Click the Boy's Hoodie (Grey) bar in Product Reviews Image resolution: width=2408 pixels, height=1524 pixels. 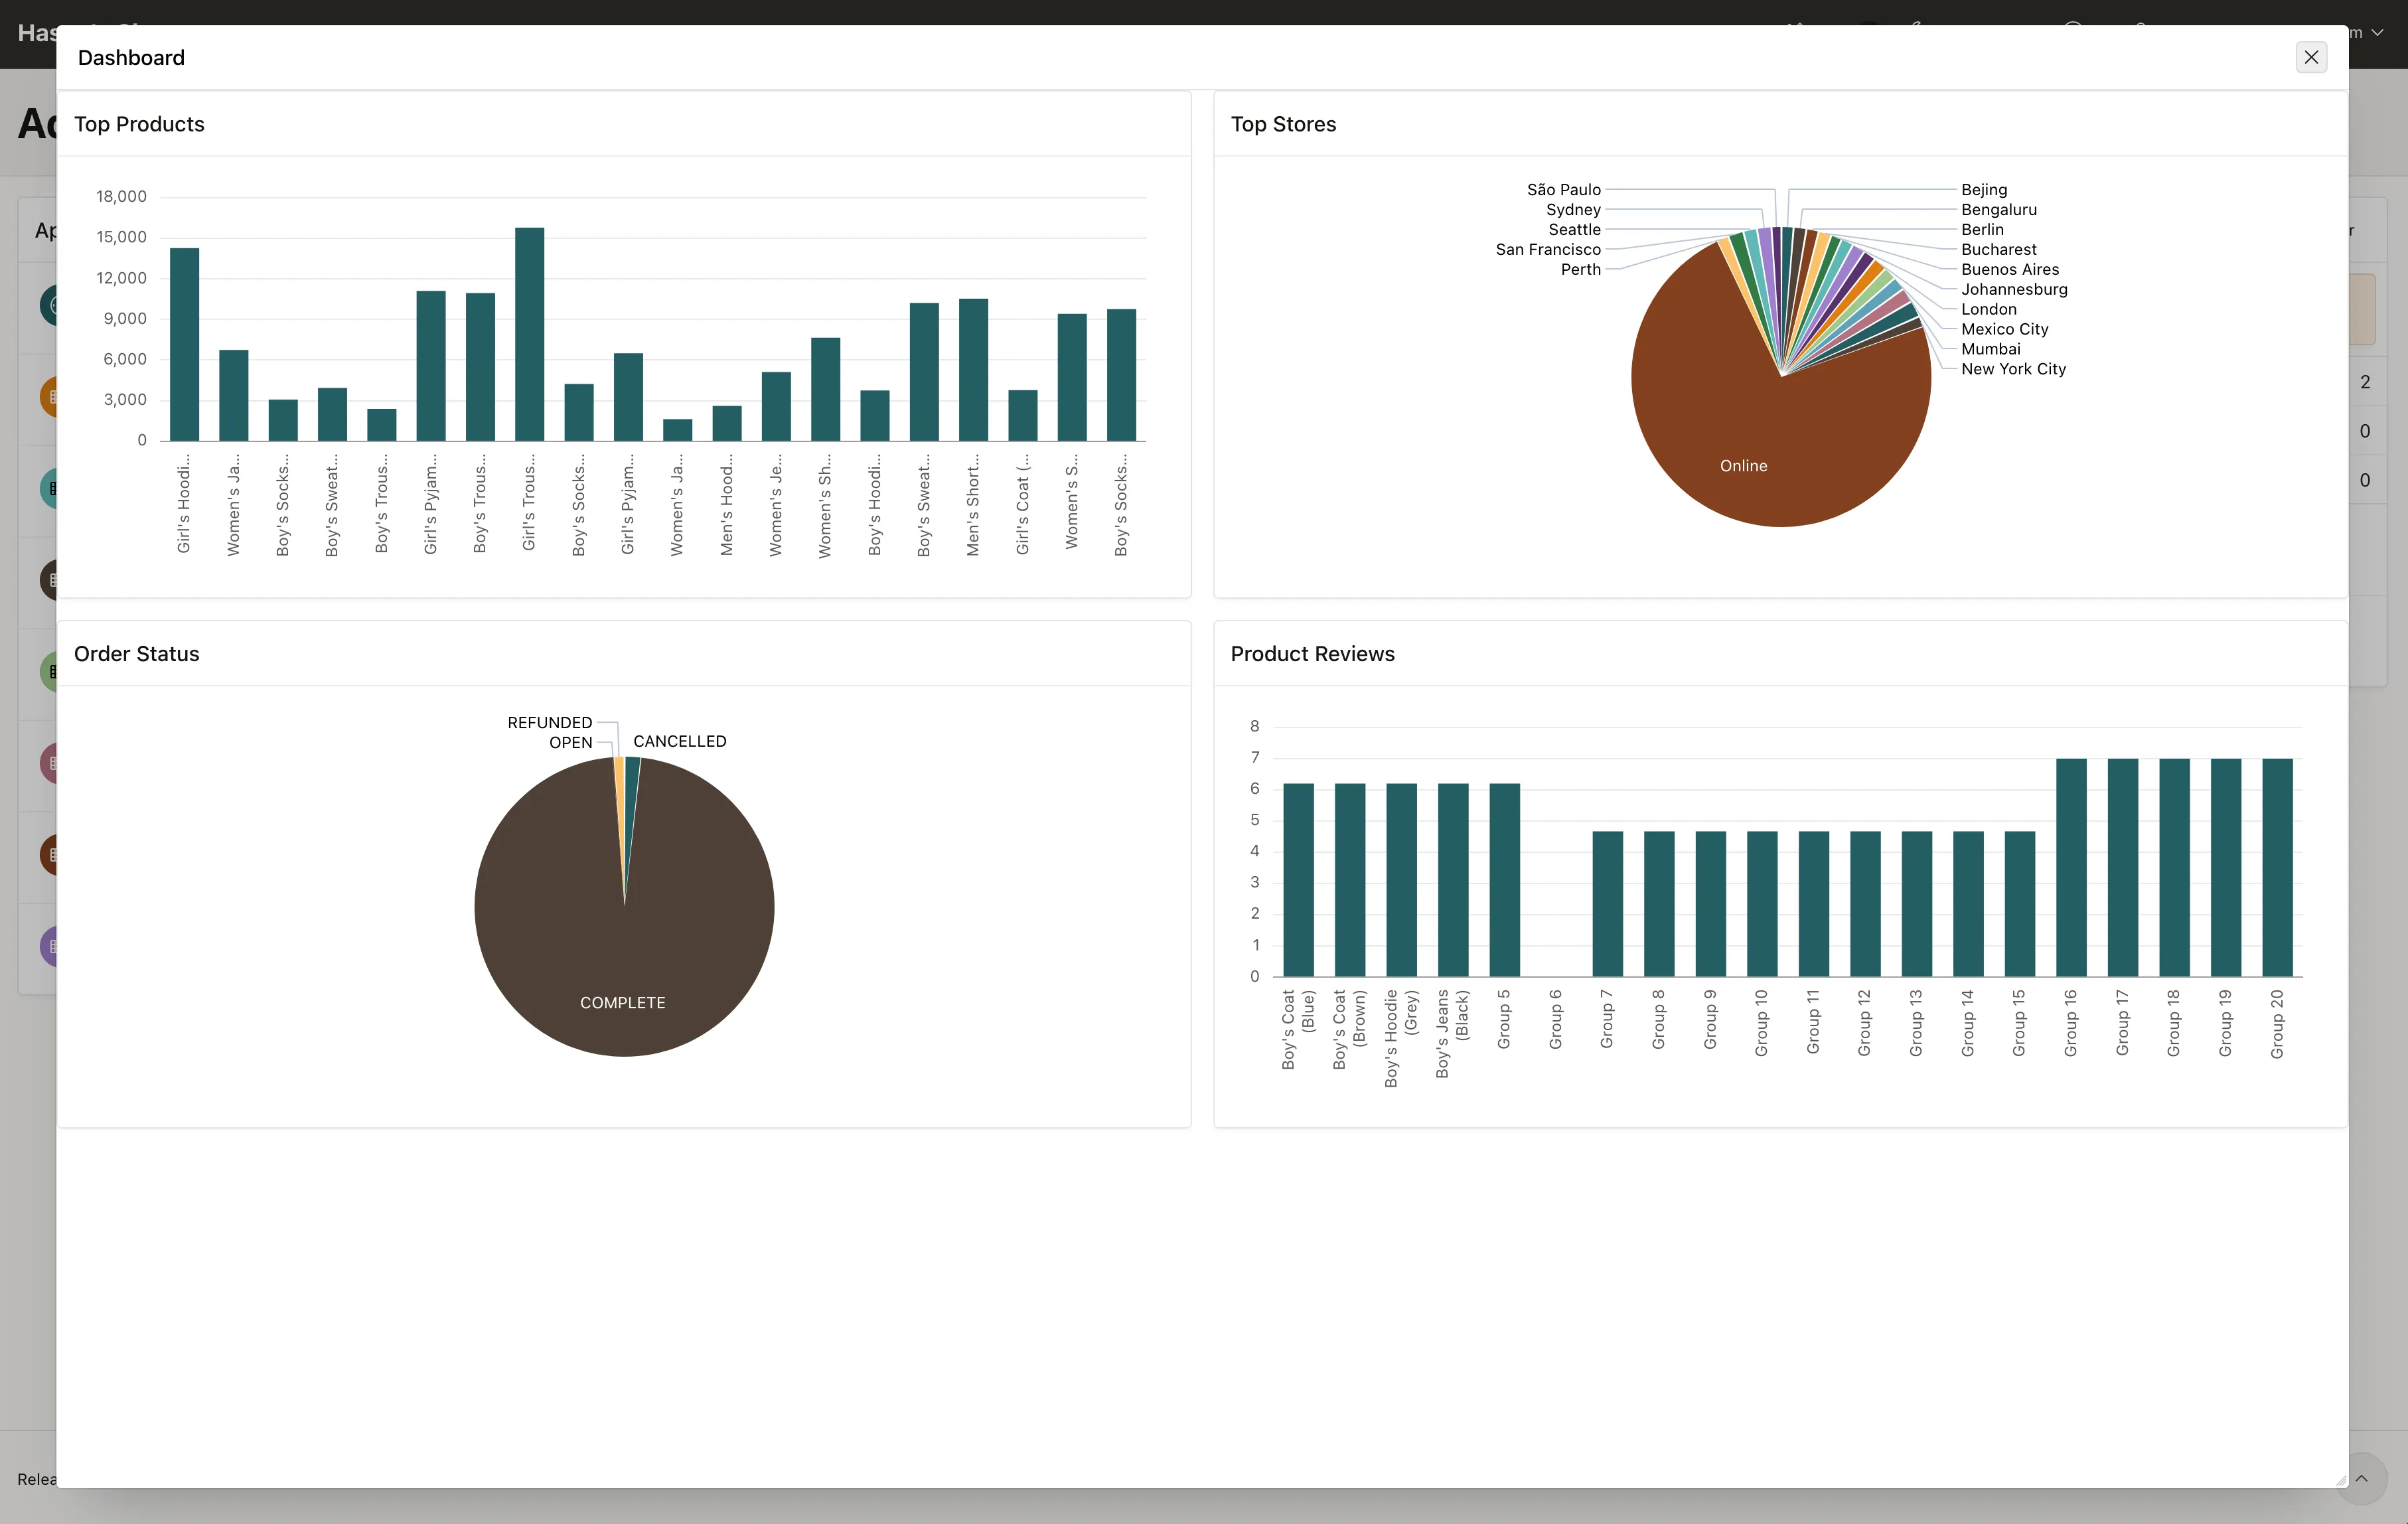coord(1401,880)
